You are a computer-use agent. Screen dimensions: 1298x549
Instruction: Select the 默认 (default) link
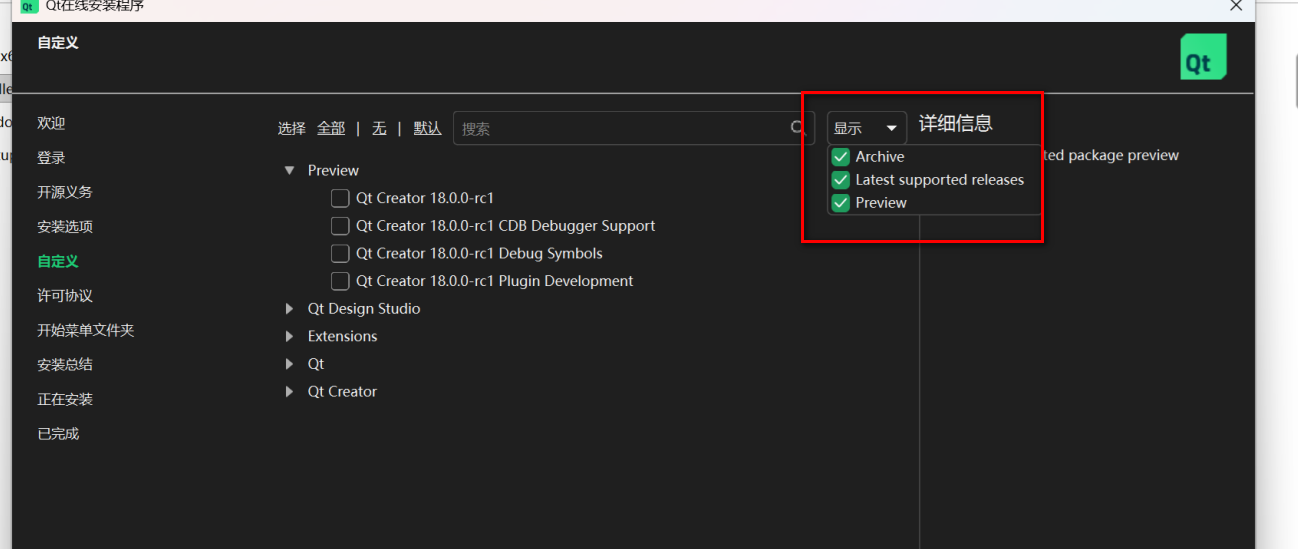[x=427, y=128]
